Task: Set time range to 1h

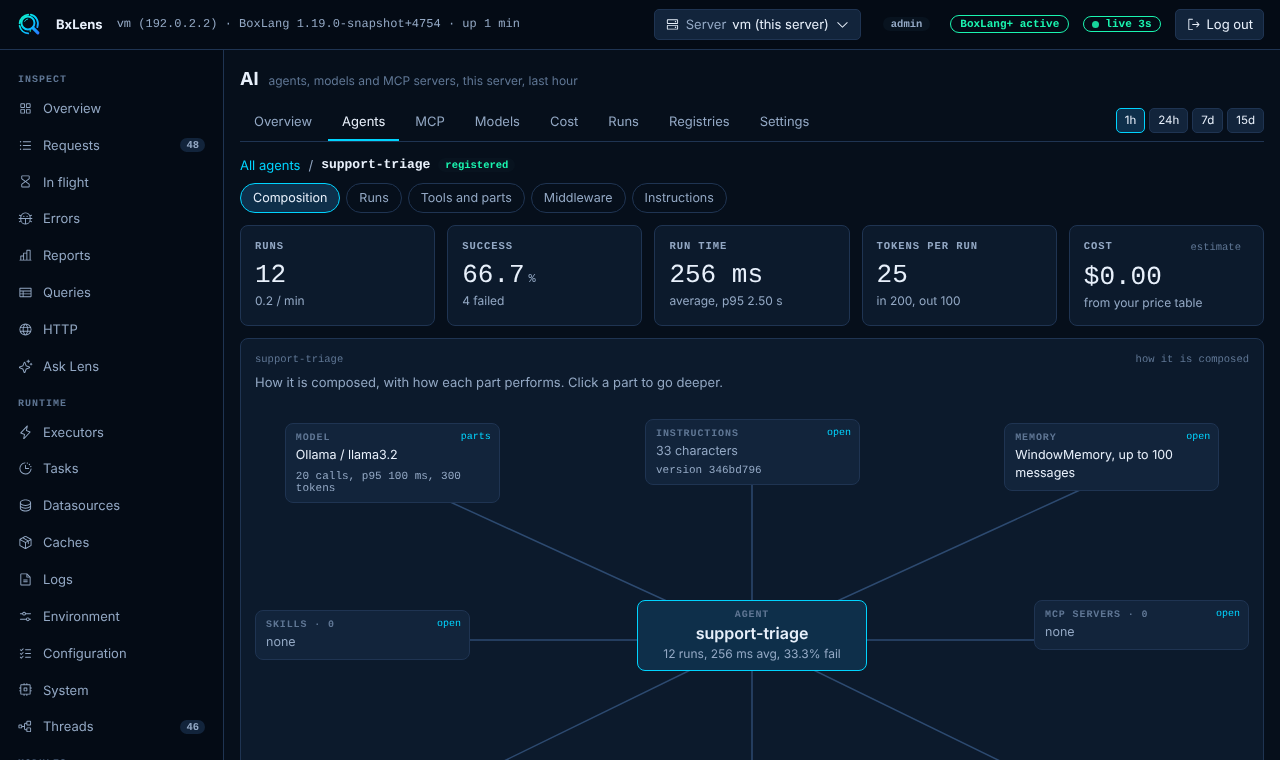Action: (1130, 120)
